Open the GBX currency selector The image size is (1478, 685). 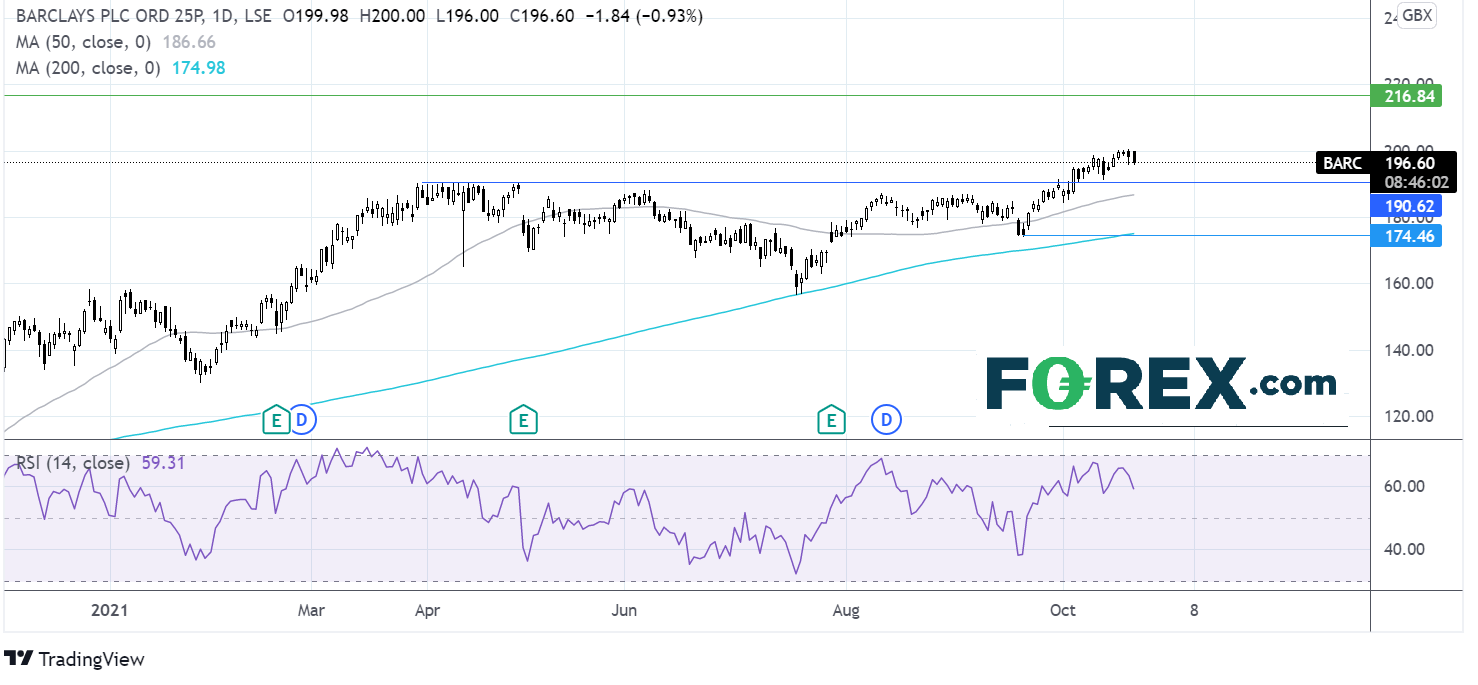pyautogui.click(x=1415, y=15)
